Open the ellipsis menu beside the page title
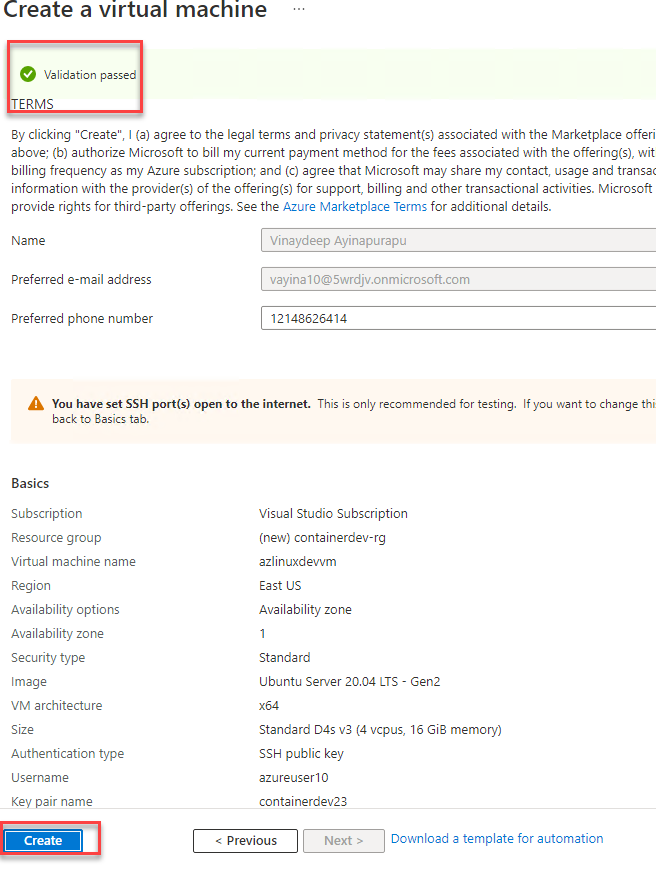The height and width of the screenshot is (876, 656). coord(299,9)
